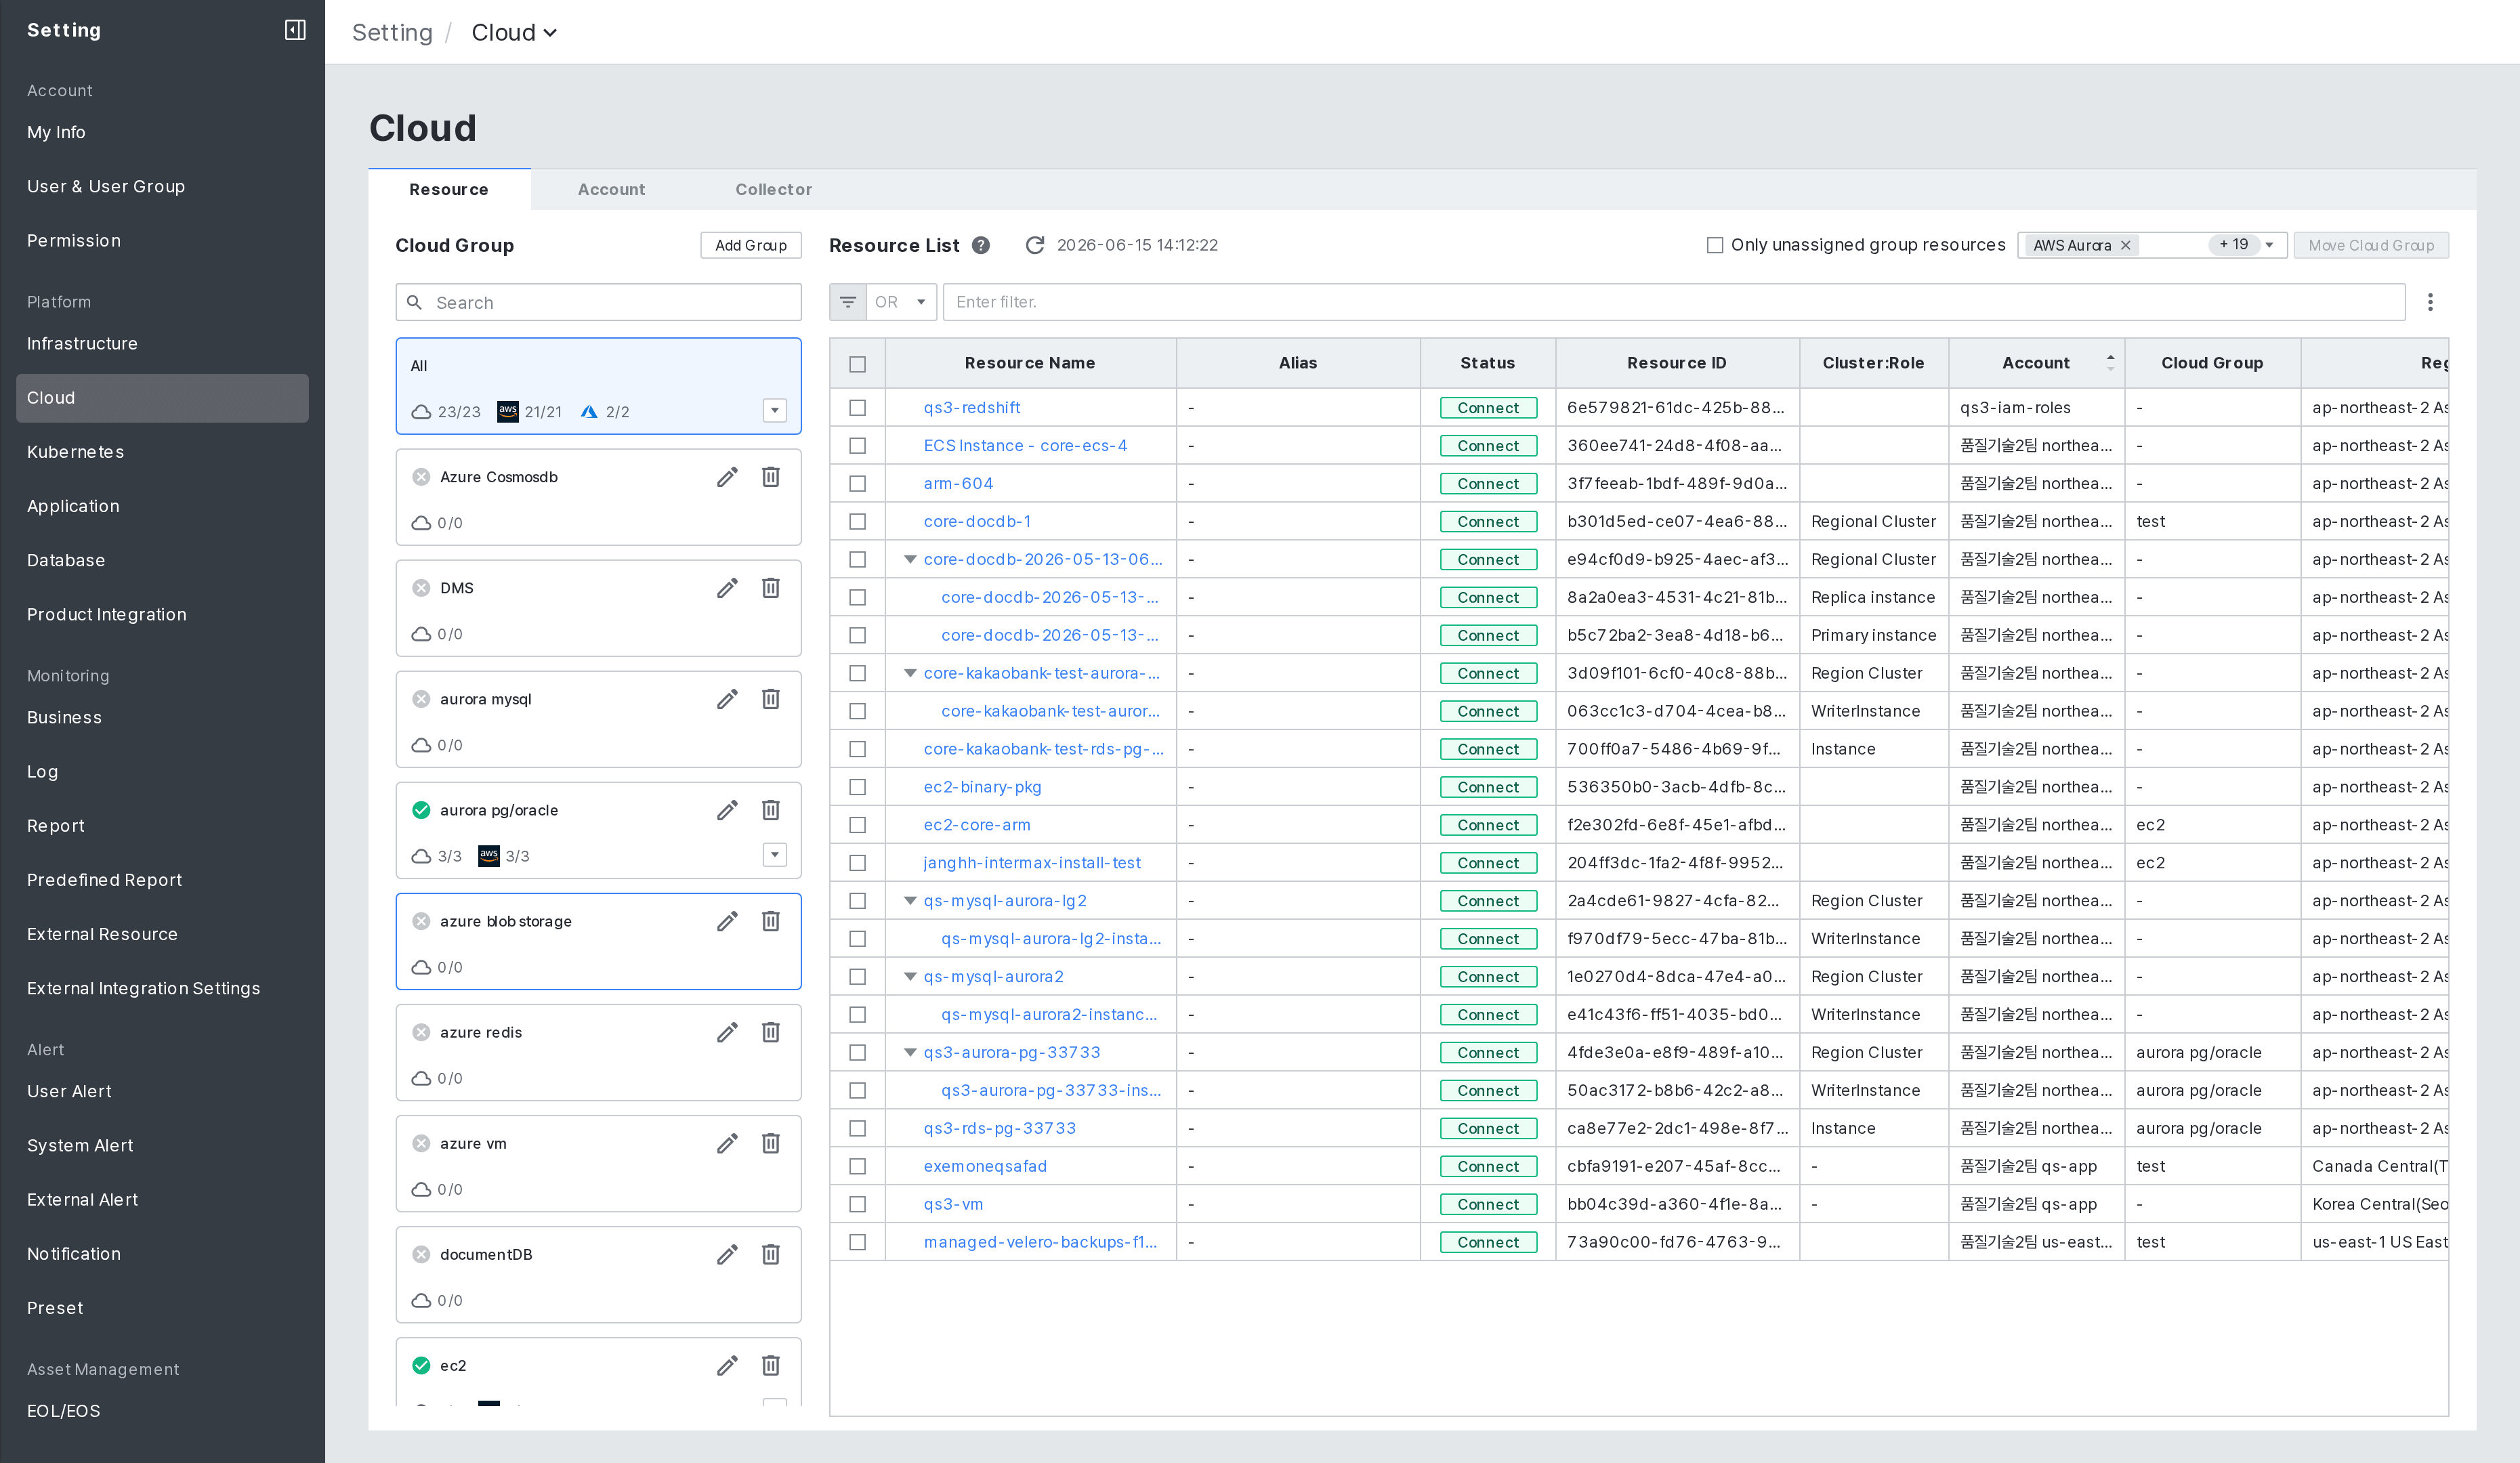This screenshot has width=2520, height=1463.
Task: Collapse the Setting sidebar panel icon
Action: point(295,30)
